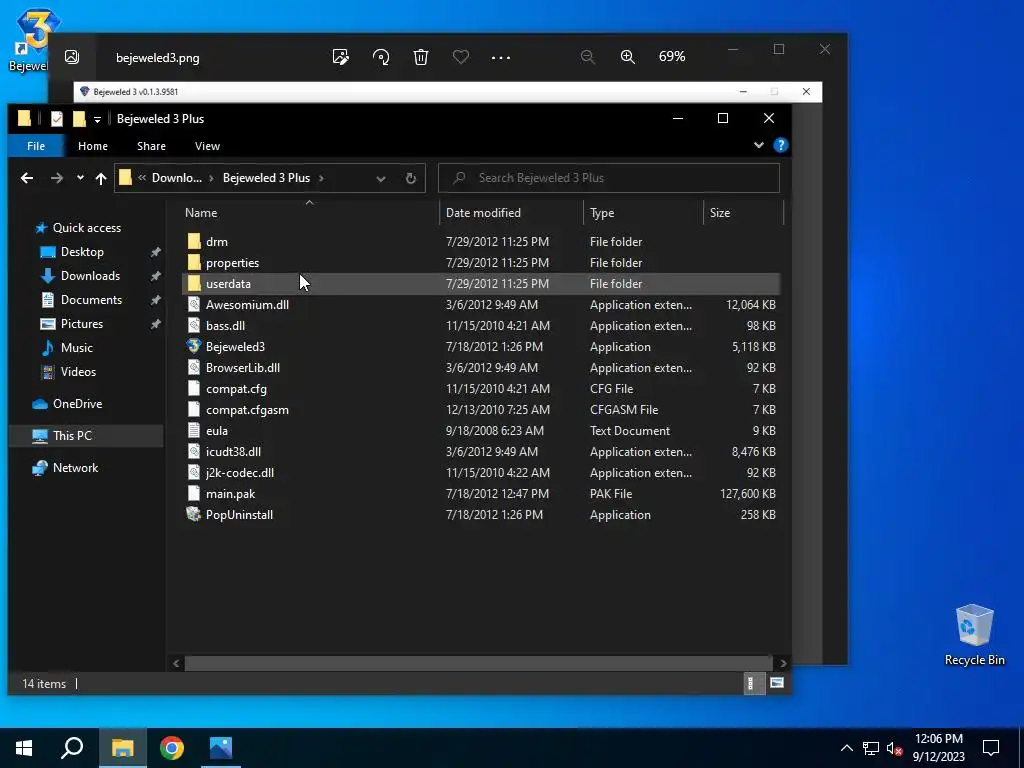Open Edit image tool in Photos window
Viewport: 1024px width, 768px height.
341,57
